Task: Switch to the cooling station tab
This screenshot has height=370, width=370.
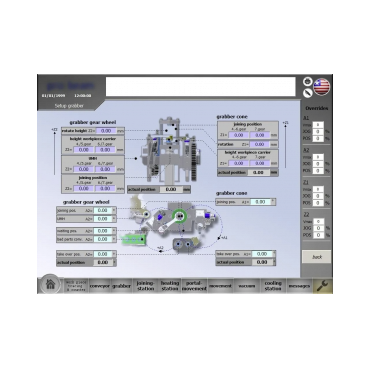Action: coord(273,286)
